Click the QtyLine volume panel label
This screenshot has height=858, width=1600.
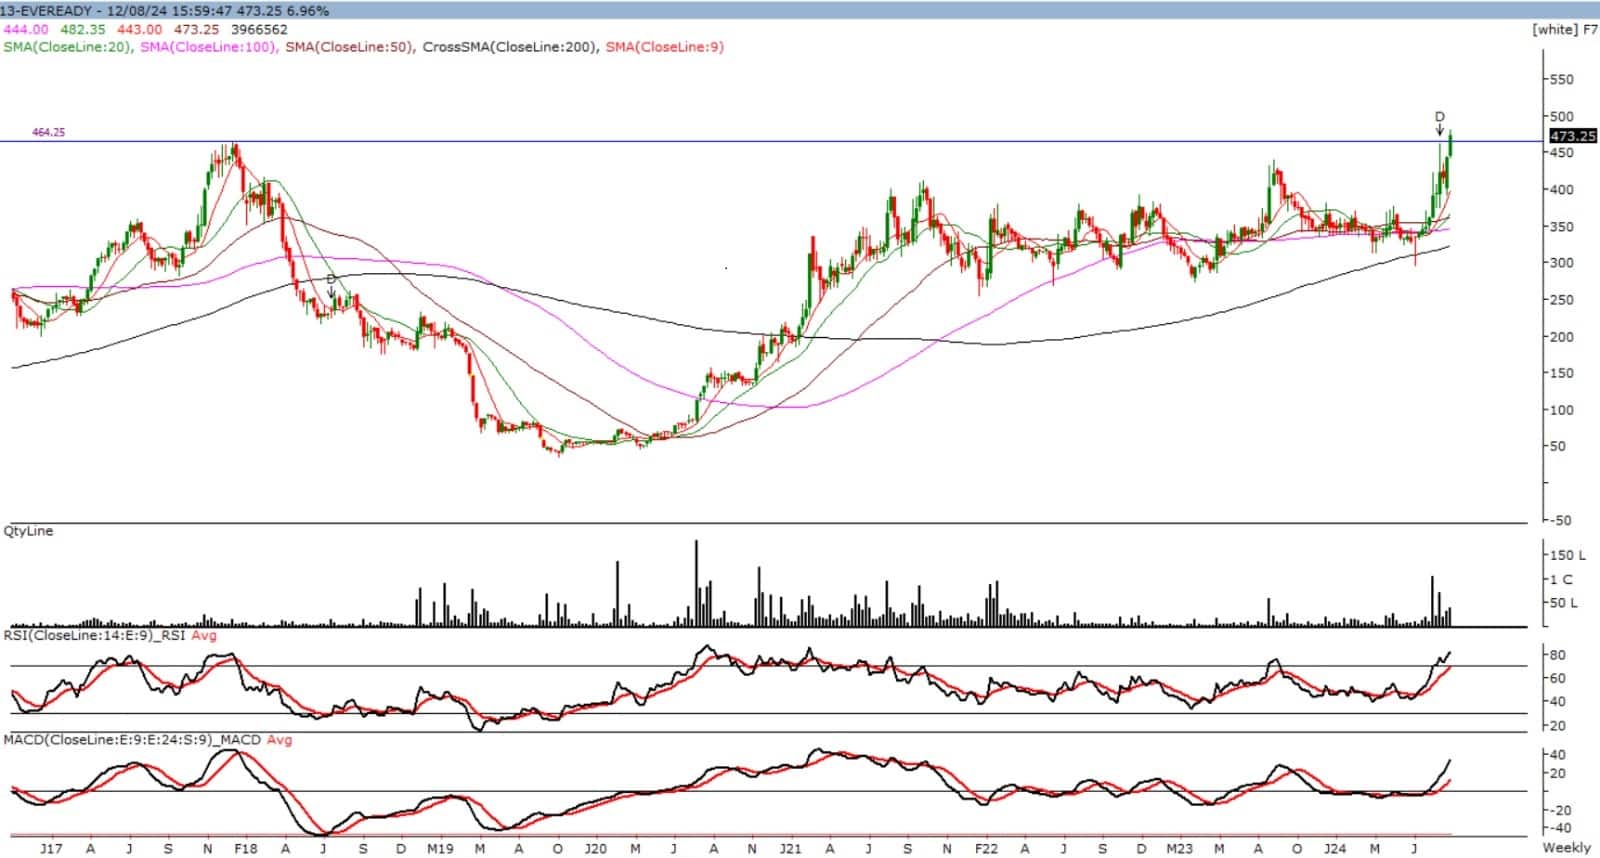click(28, 531)
